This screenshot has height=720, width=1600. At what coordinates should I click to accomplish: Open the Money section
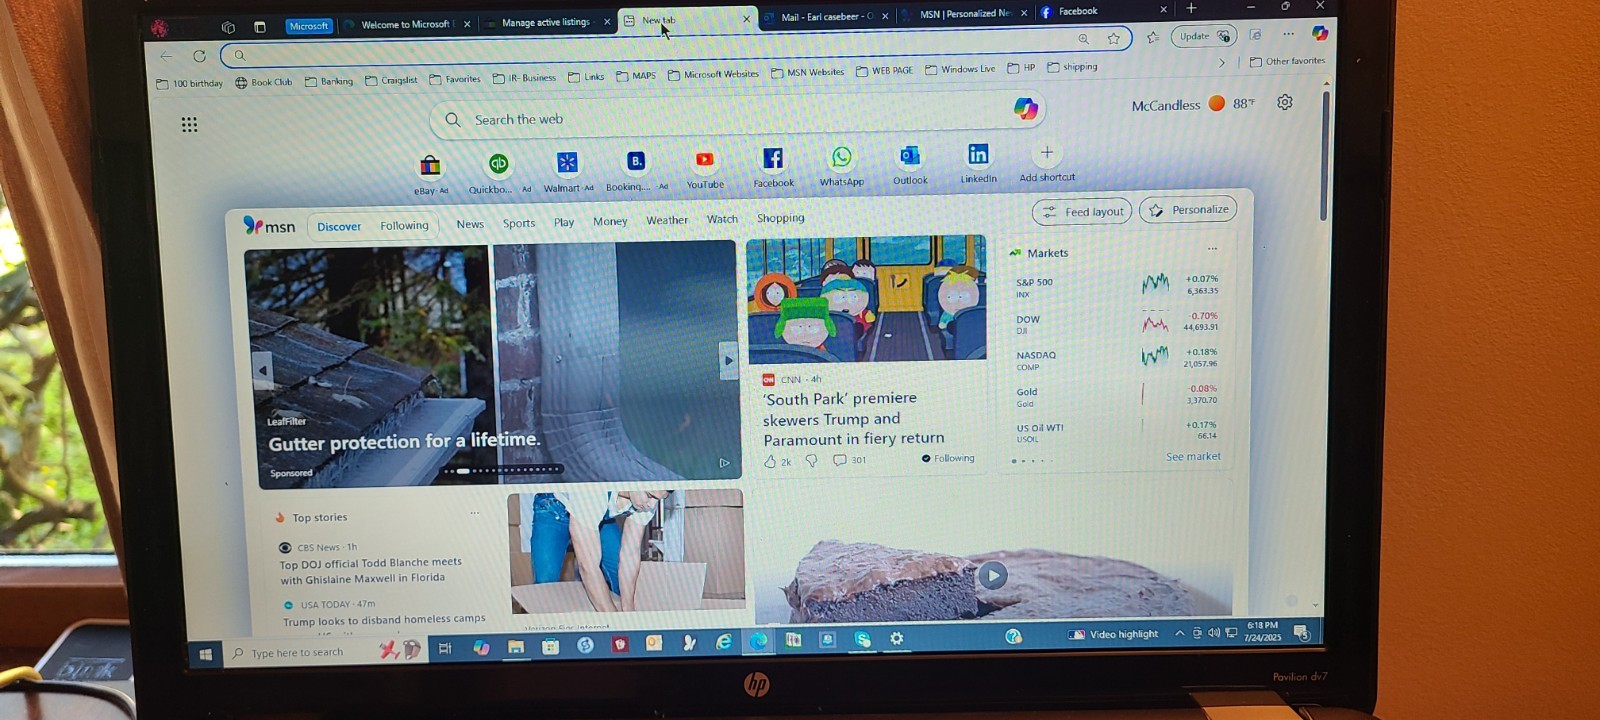click(x=610, y=222)
